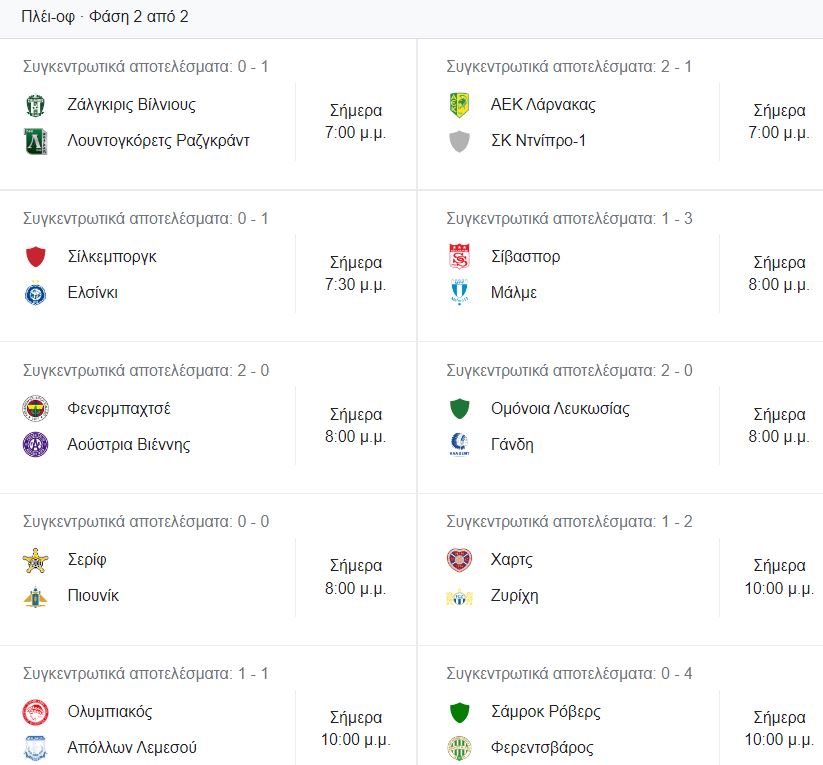Click the Φερεντσβάρος green crest
The height and width of the screenshot is (765, 823).
point(459,748)
